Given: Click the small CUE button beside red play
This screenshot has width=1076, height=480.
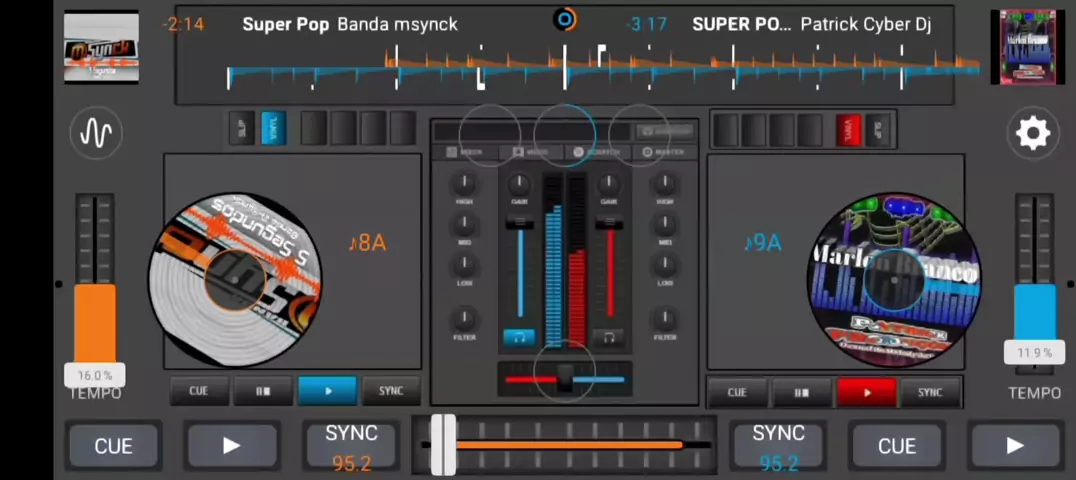Looking at the screenshot, I should pyautogui.click(x=737, y=393).
